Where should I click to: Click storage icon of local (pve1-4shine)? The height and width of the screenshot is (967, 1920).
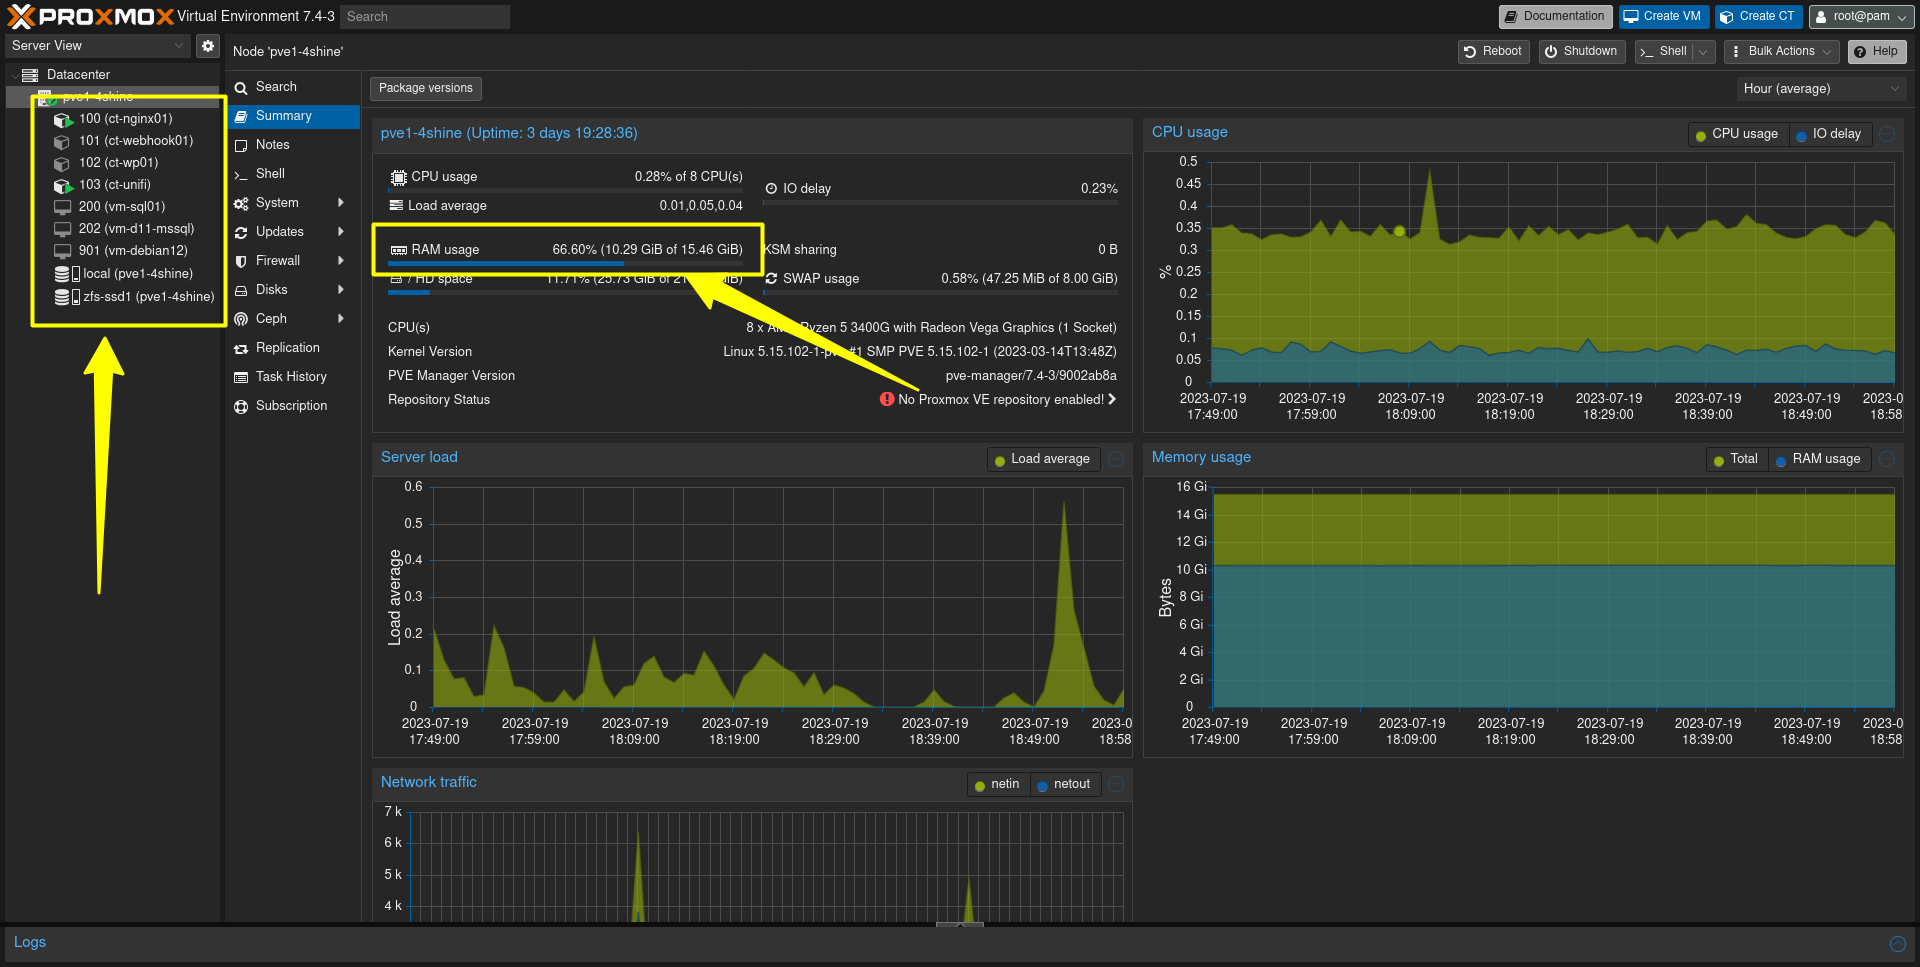pyautogui.click(x=66, y=274)
